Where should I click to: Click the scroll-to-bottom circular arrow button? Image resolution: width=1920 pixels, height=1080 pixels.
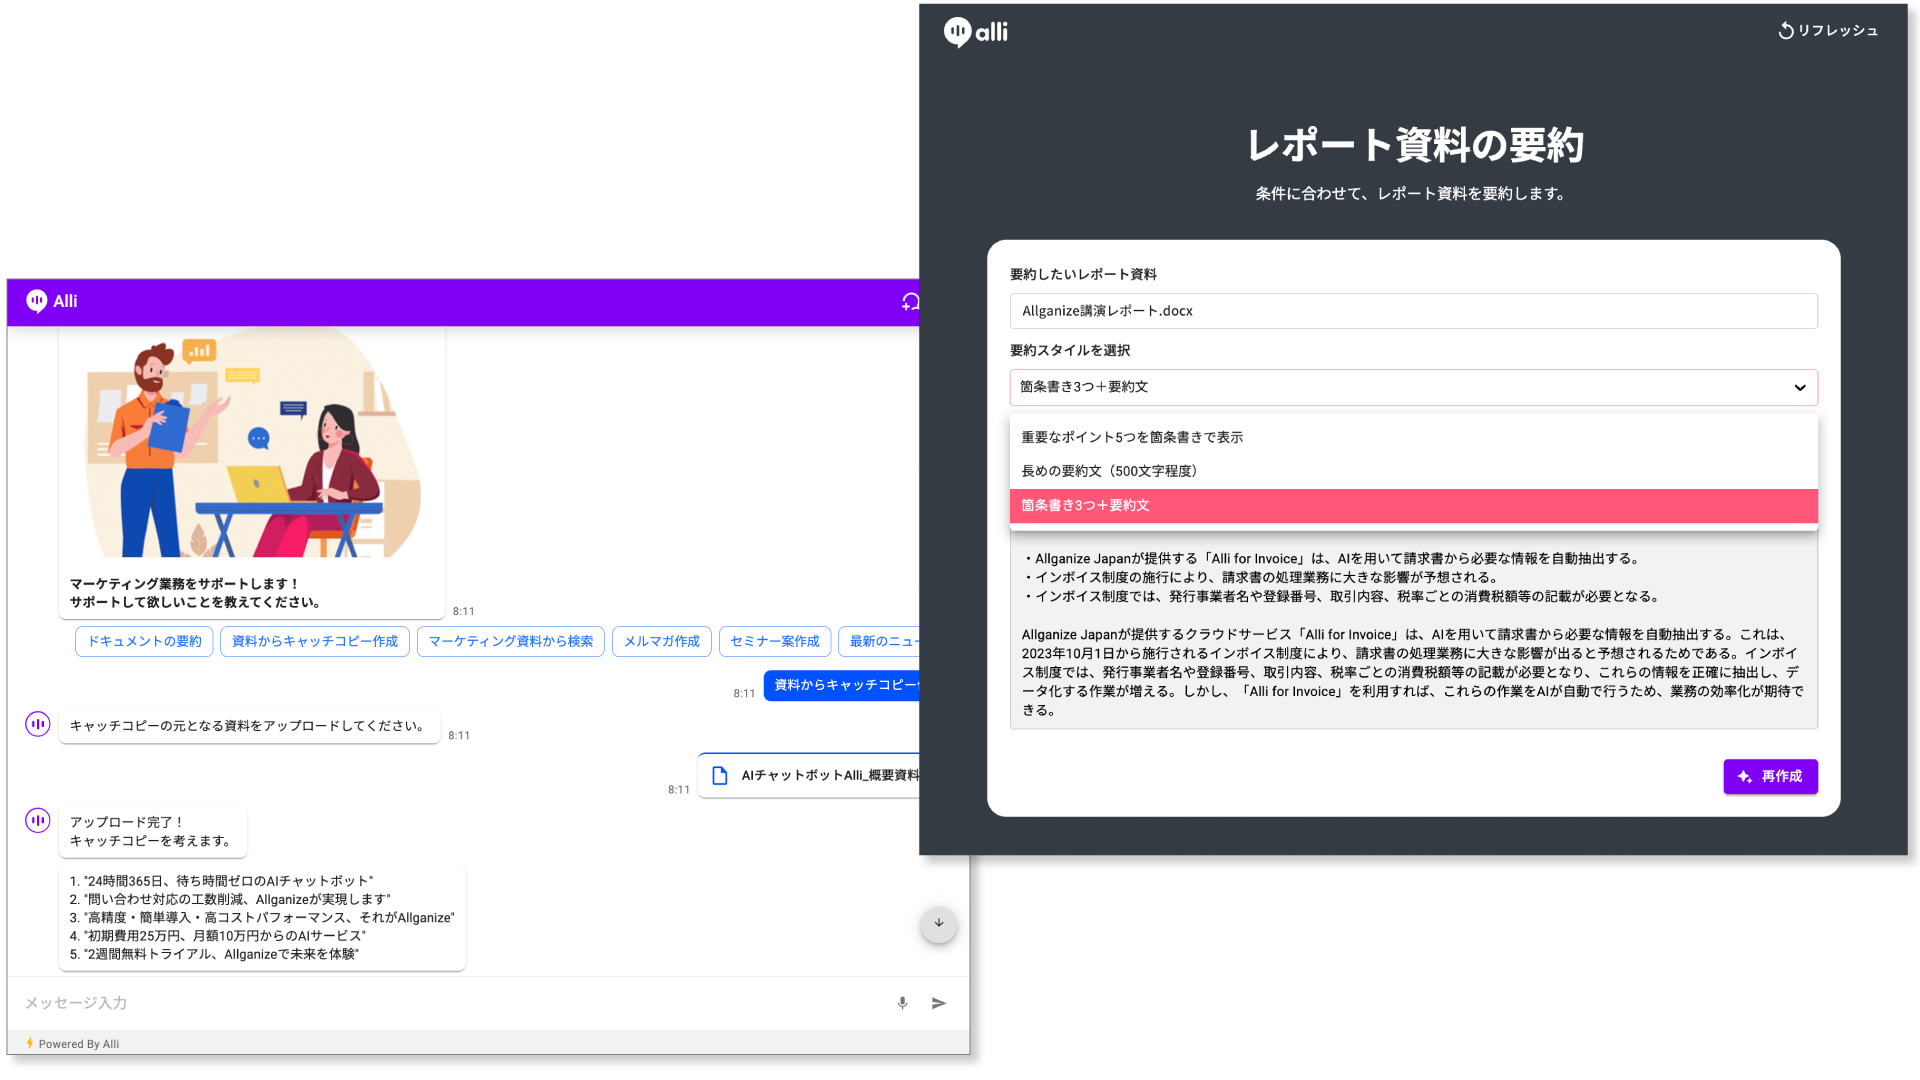938,925
